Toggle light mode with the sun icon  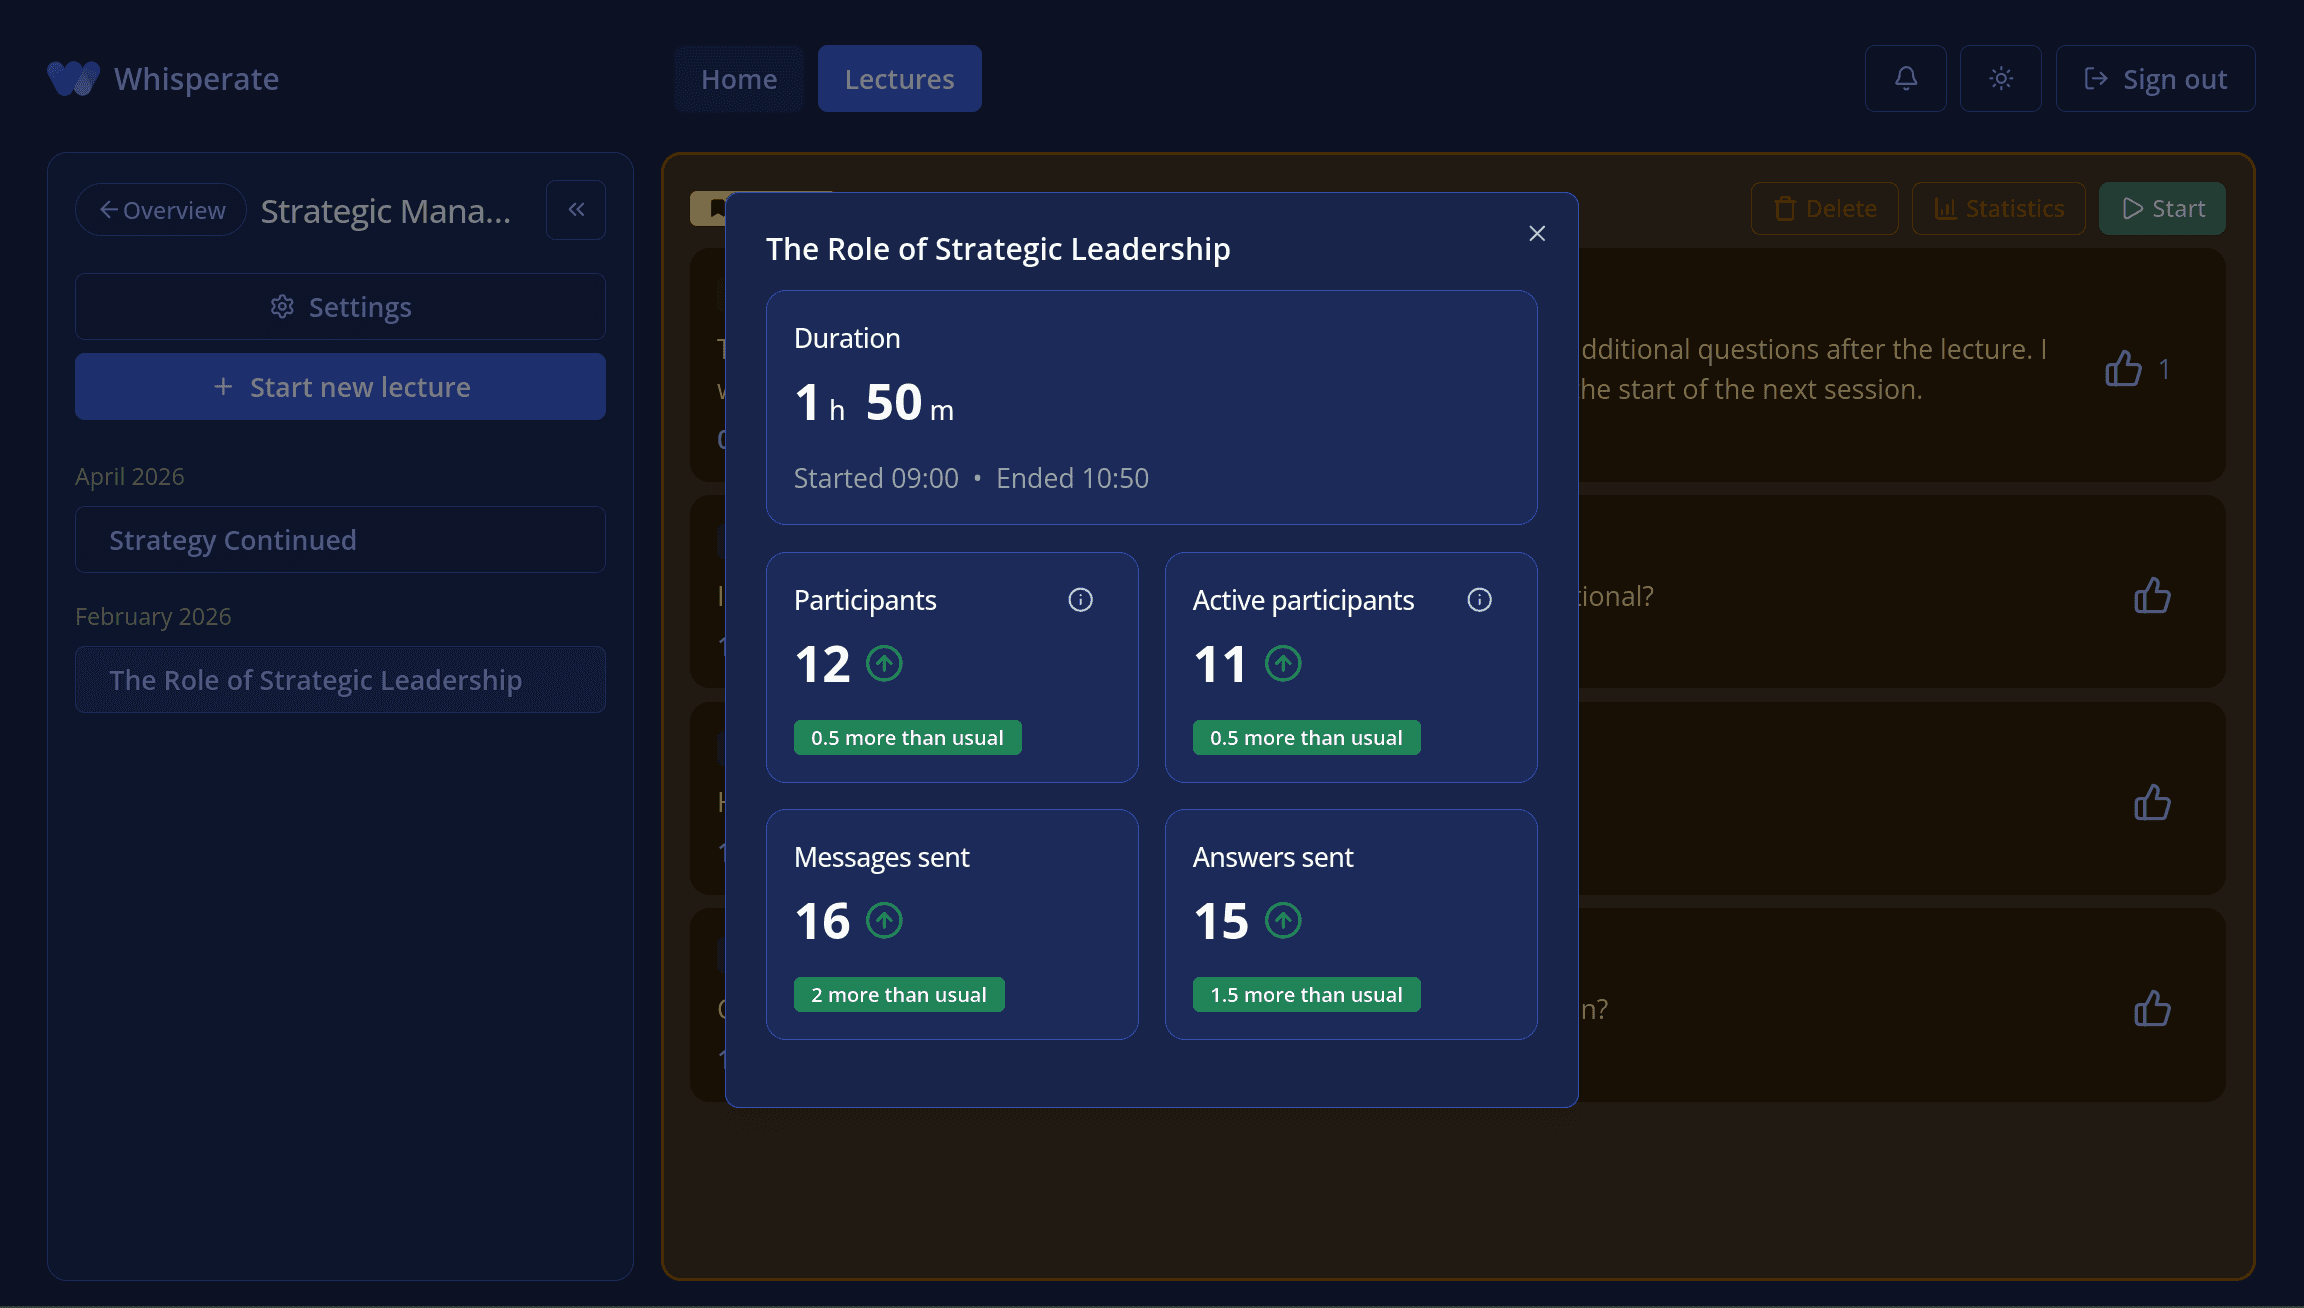click(x=2000, y=78)
